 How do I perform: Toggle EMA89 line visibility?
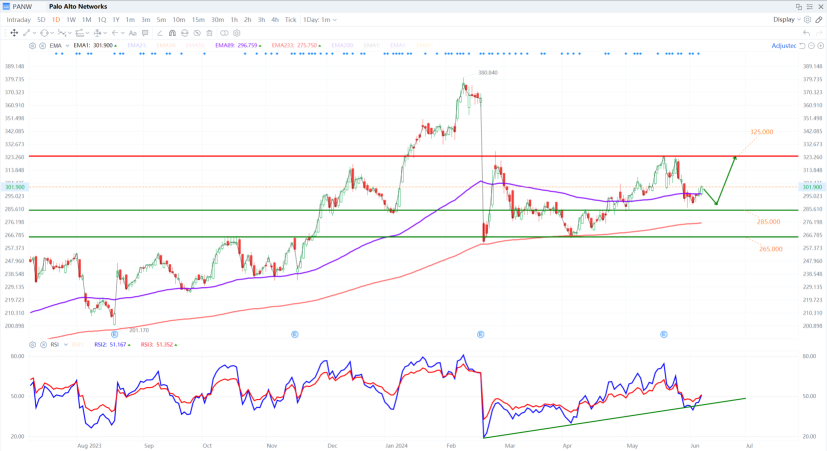(x=238, y=45)
